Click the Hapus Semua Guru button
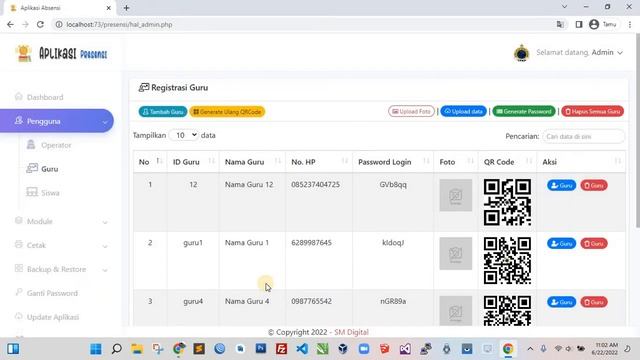Viewport: 640px width, 360px height. (593, 111)
